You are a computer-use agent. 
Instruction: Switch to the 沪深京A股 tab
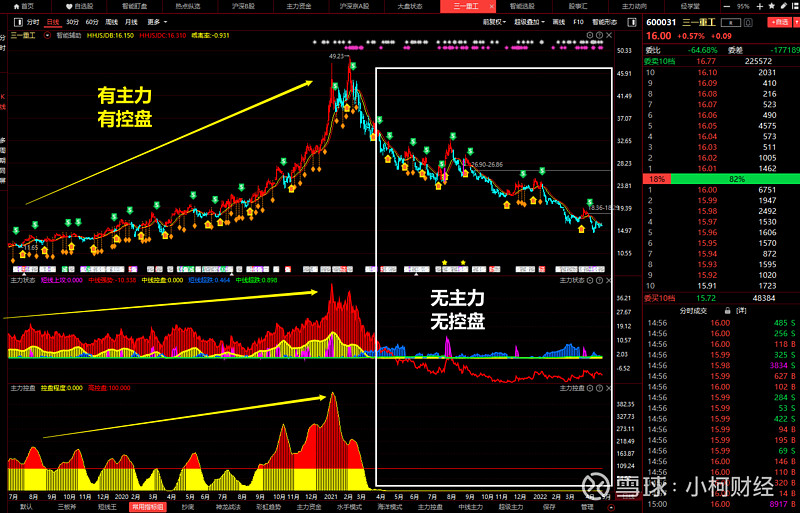[x=354, y=7]
